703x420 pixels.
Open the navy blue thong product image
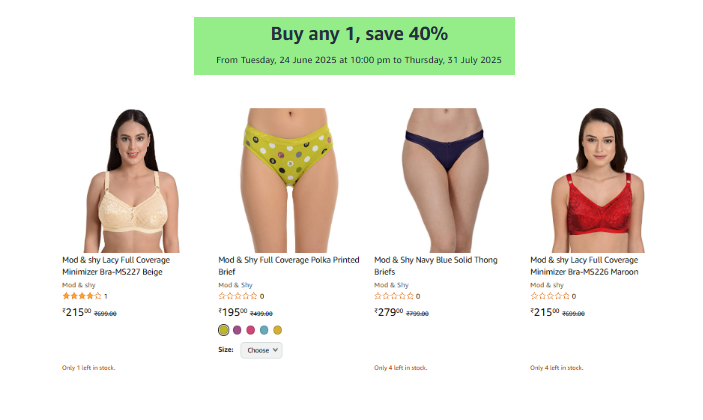tap(444, 180)
